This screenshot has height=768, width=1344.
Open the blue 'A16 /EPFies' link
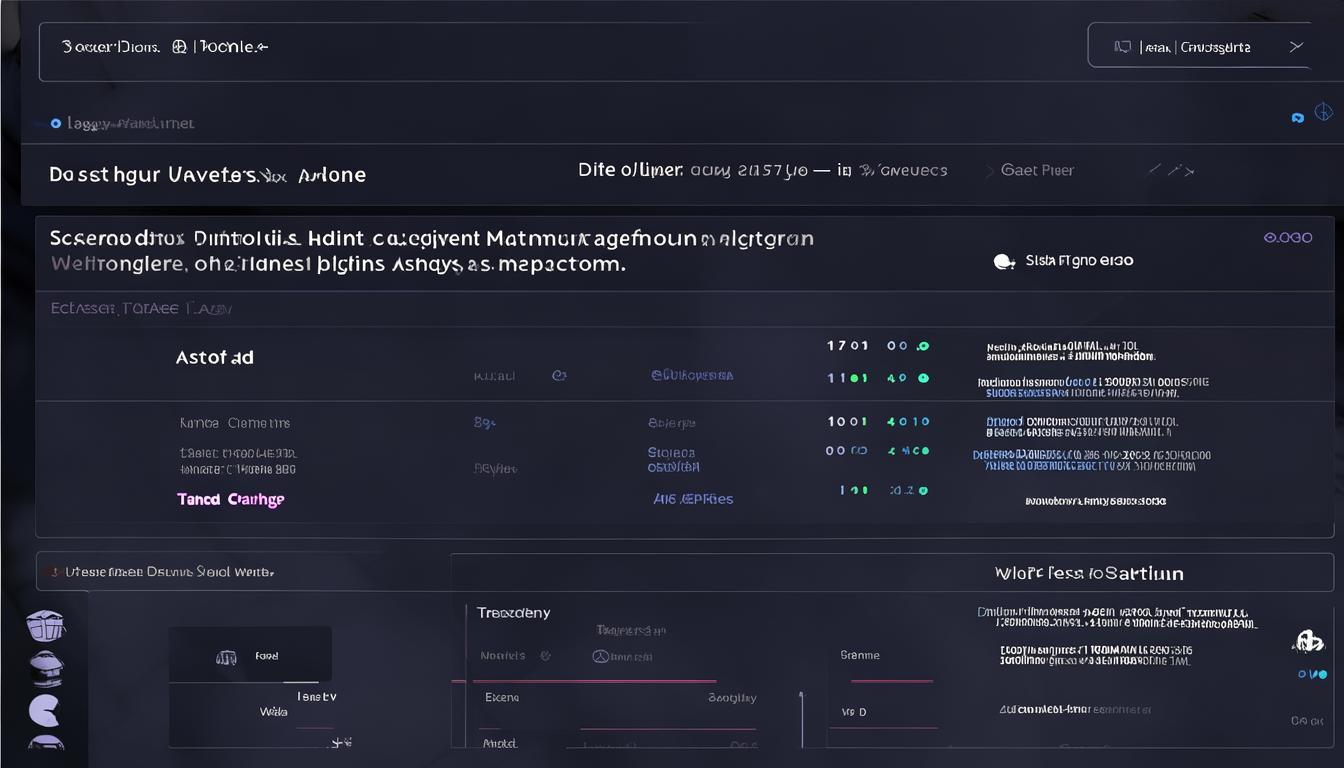coord(693,498)
